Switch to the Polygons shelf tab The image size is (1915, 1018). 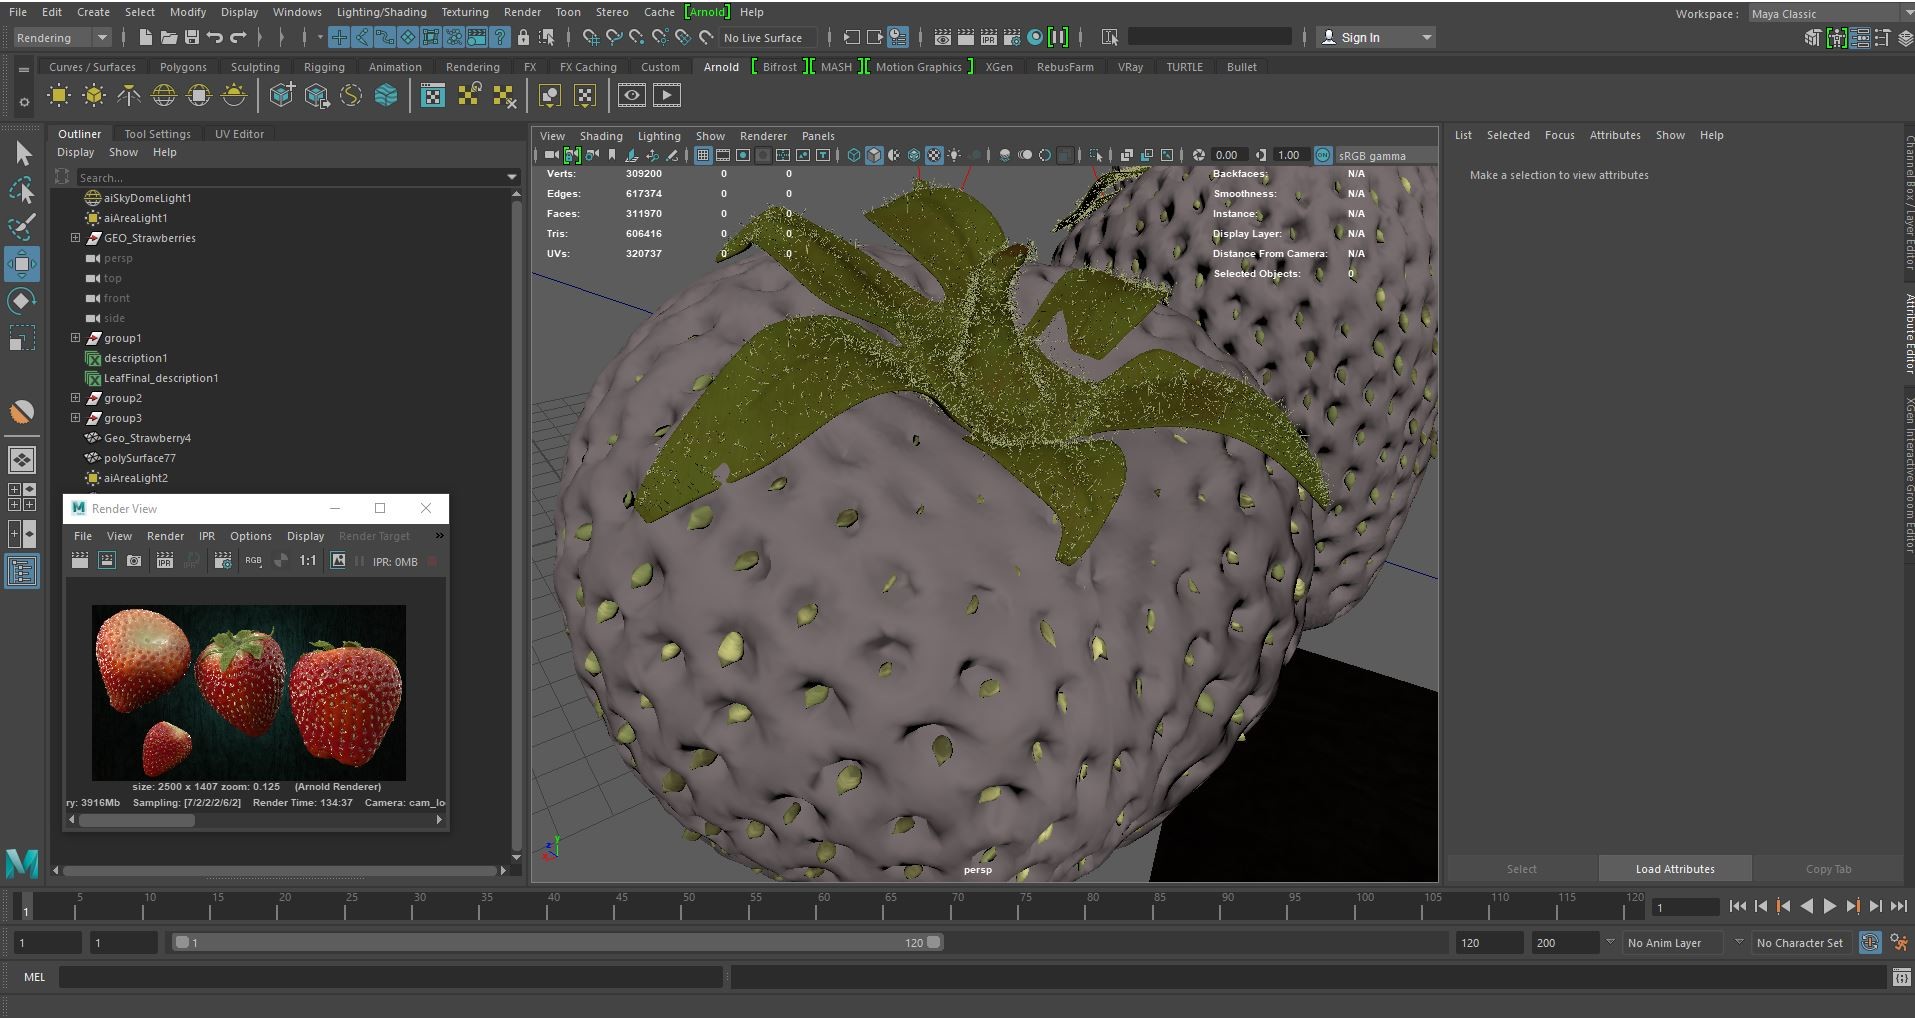click(183, 67)
